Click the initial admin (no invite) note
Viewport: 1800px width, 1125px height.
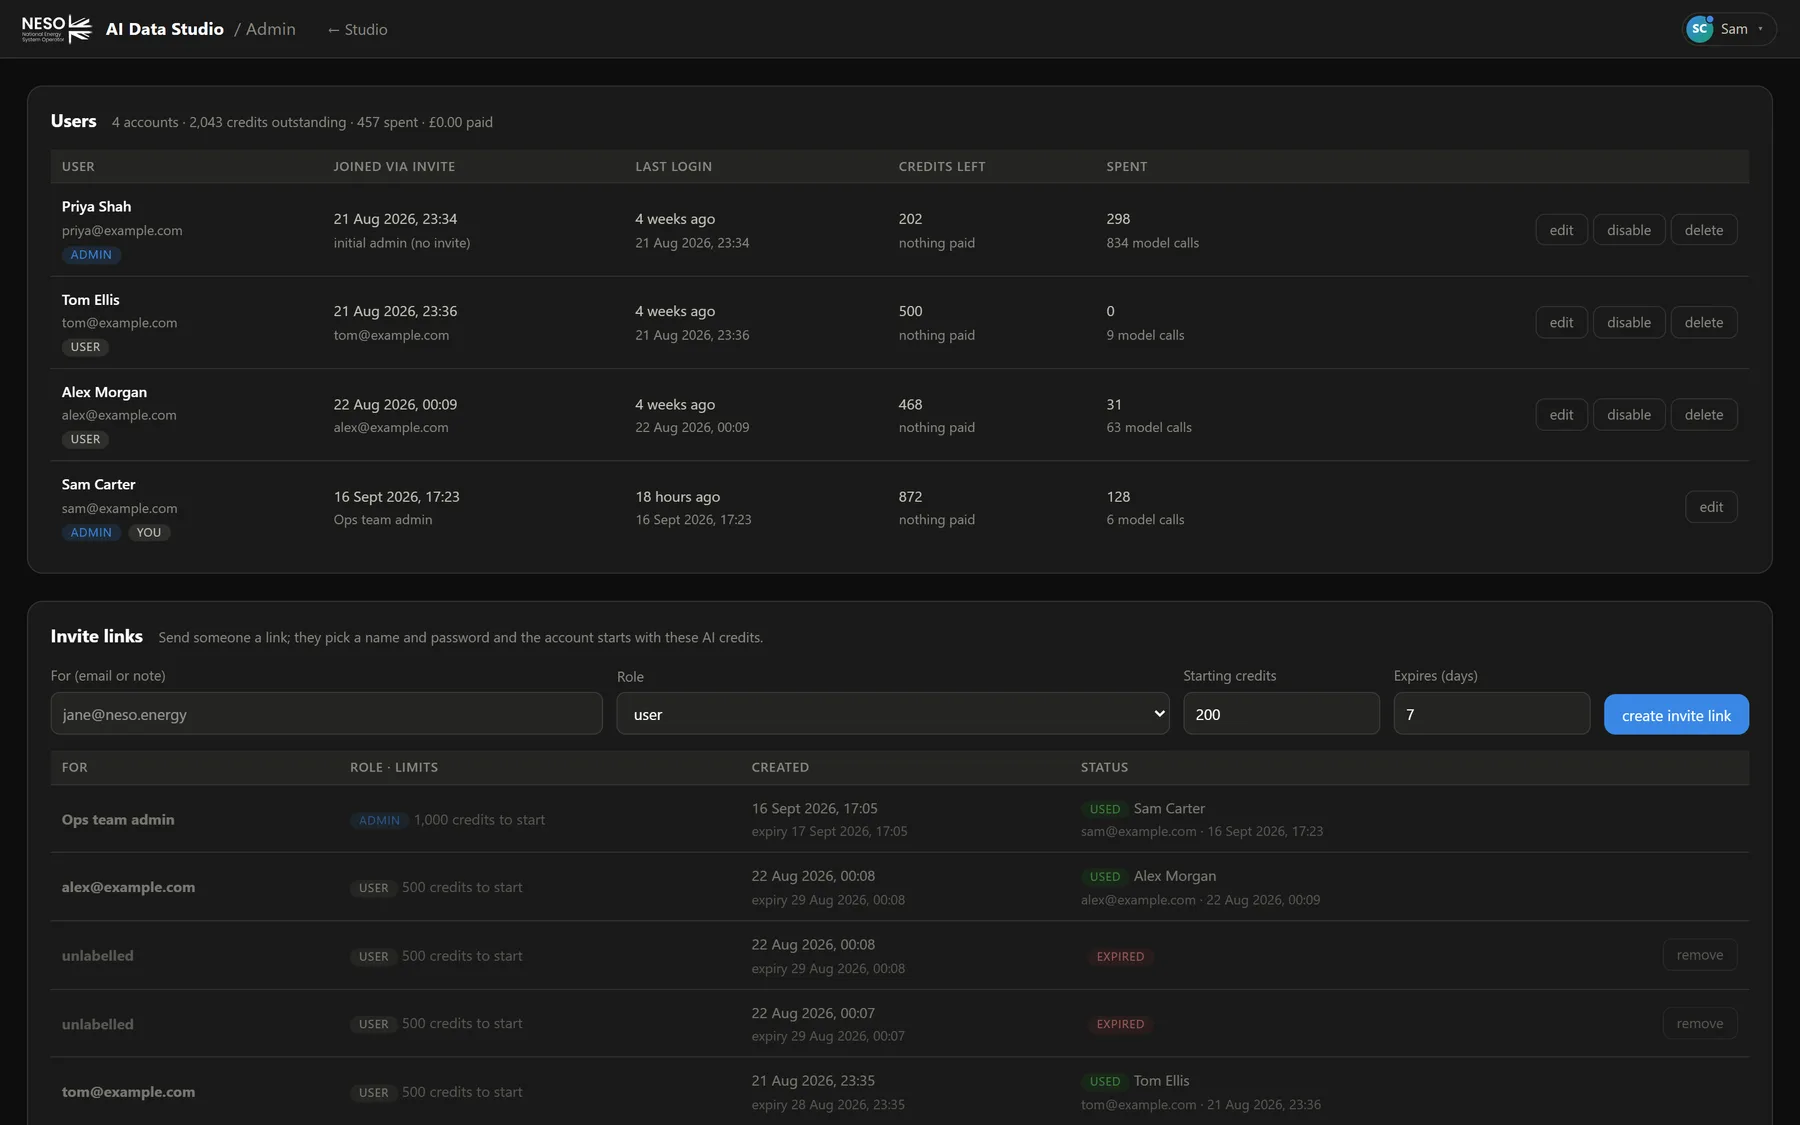402,243
